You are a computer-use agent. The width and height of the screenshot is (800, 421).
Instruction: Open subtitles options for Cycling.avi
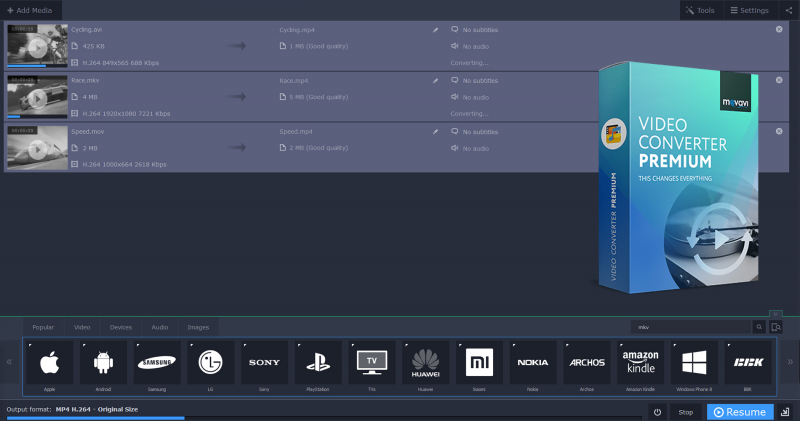pos(474,30)
